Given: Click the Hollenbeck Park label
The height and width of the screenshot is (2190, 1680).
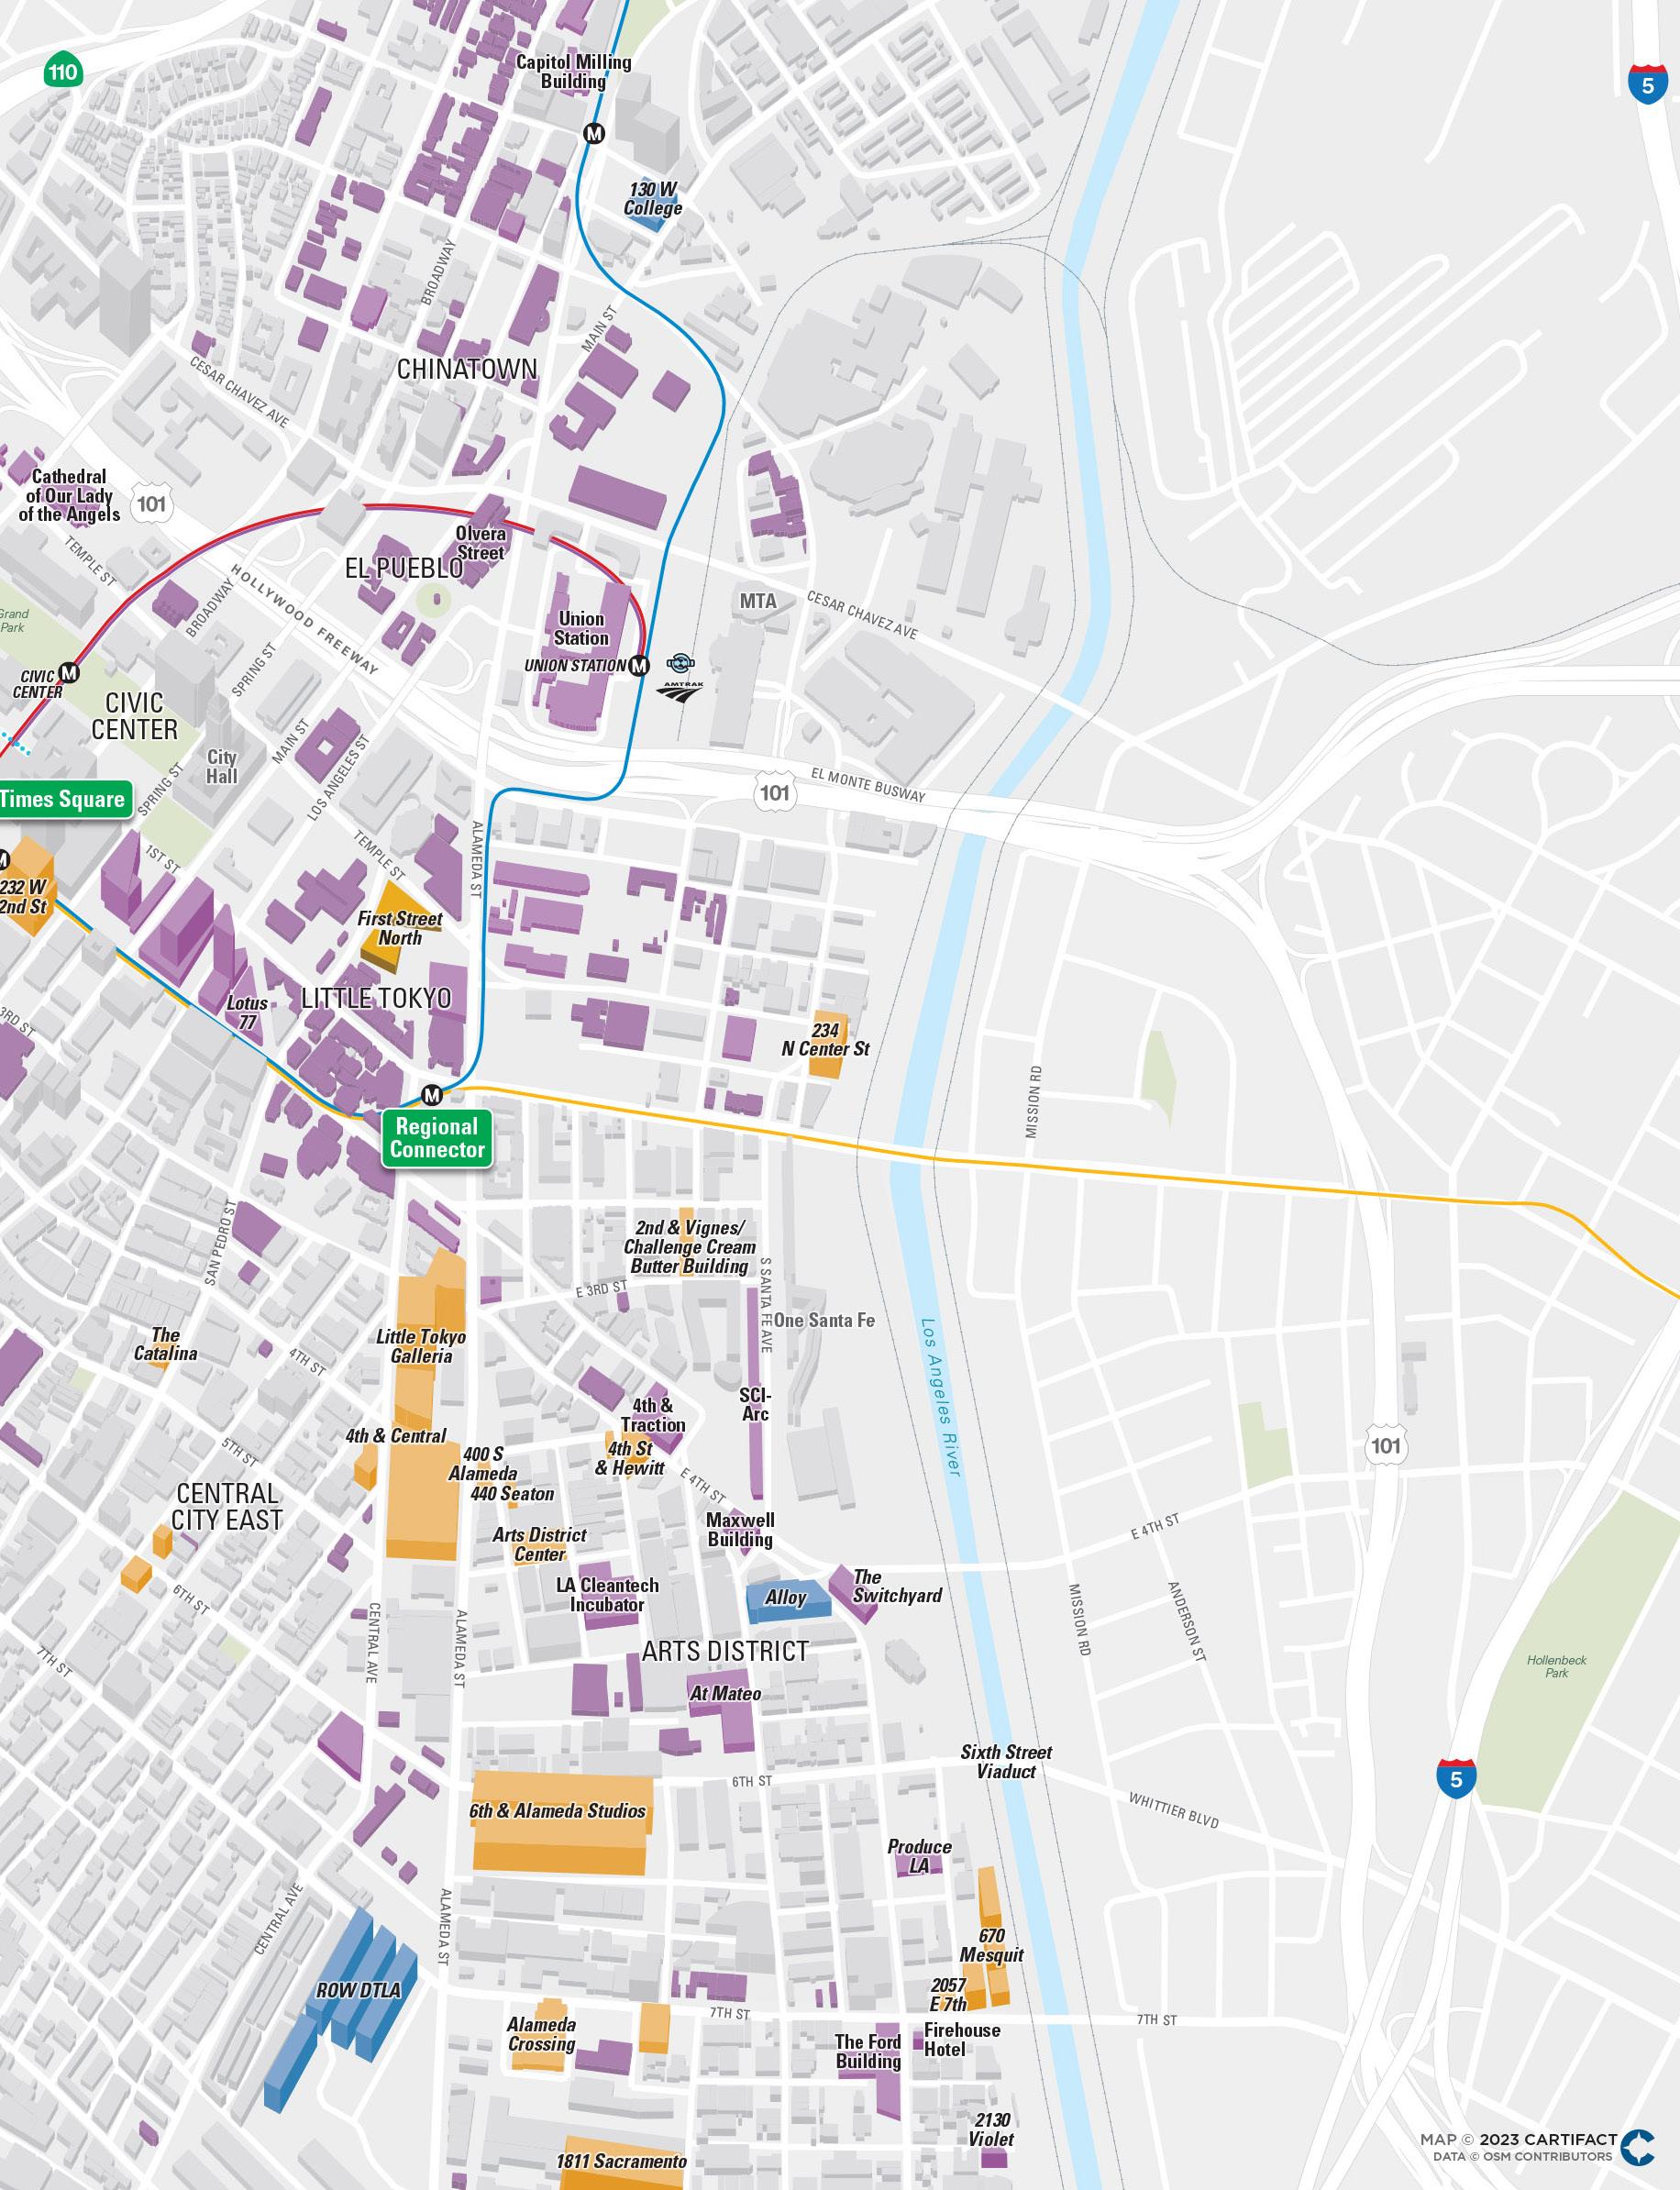Looking at the screenshot, I should 1557,1666.
